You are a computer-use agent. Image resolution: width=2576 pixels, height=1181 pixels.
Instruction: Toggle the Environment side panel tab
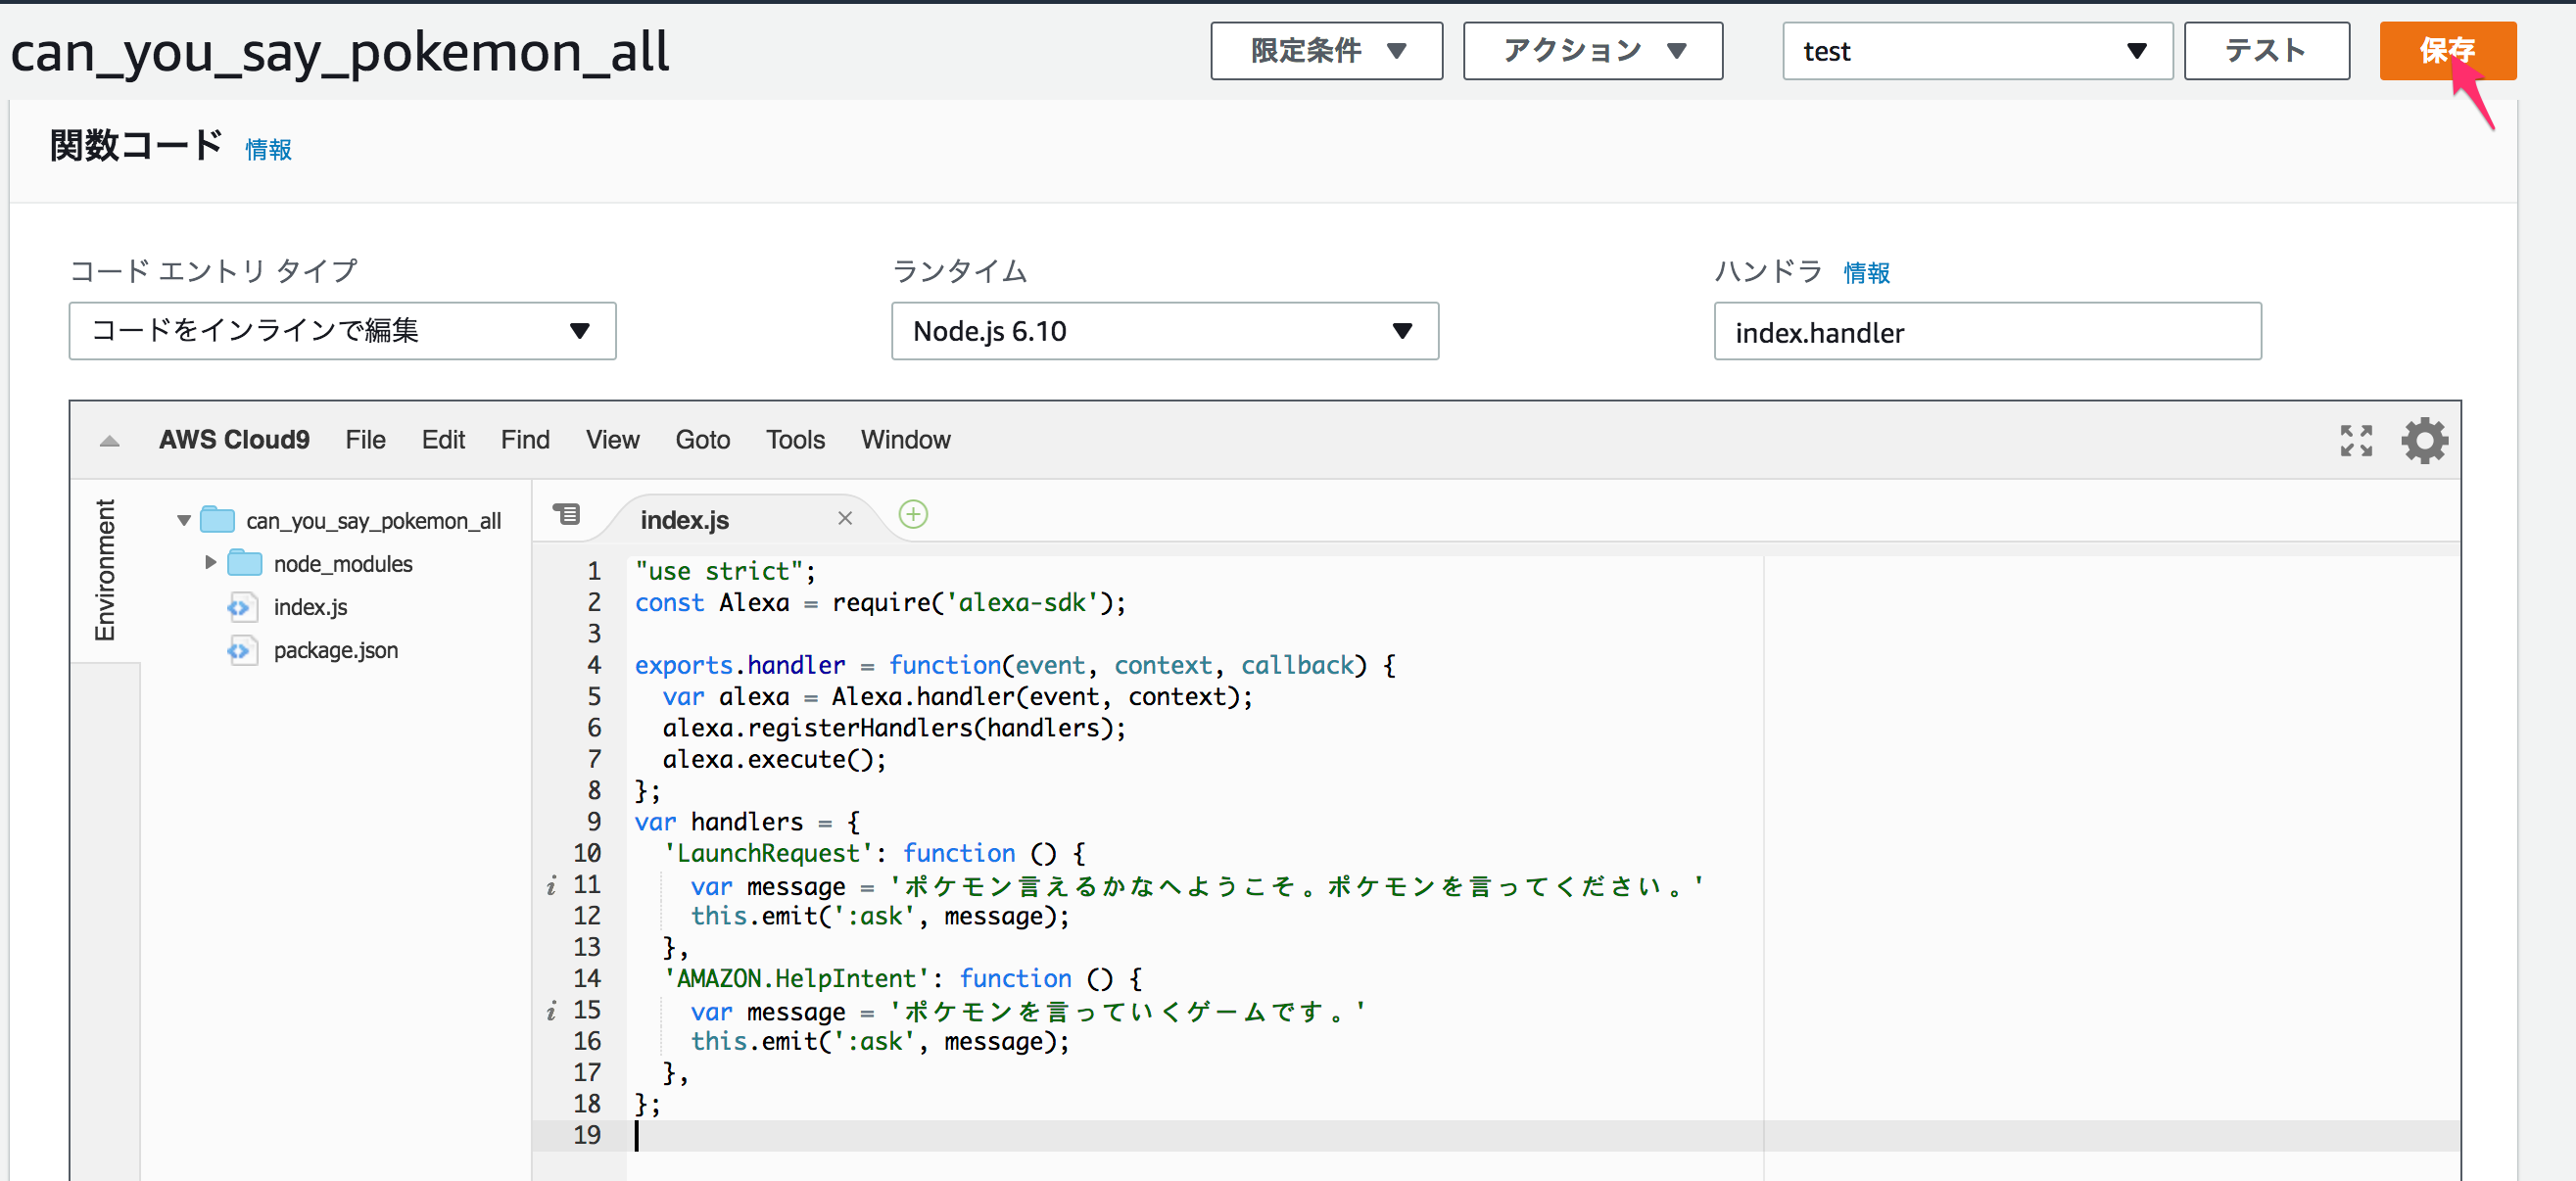tap(105, 569)
